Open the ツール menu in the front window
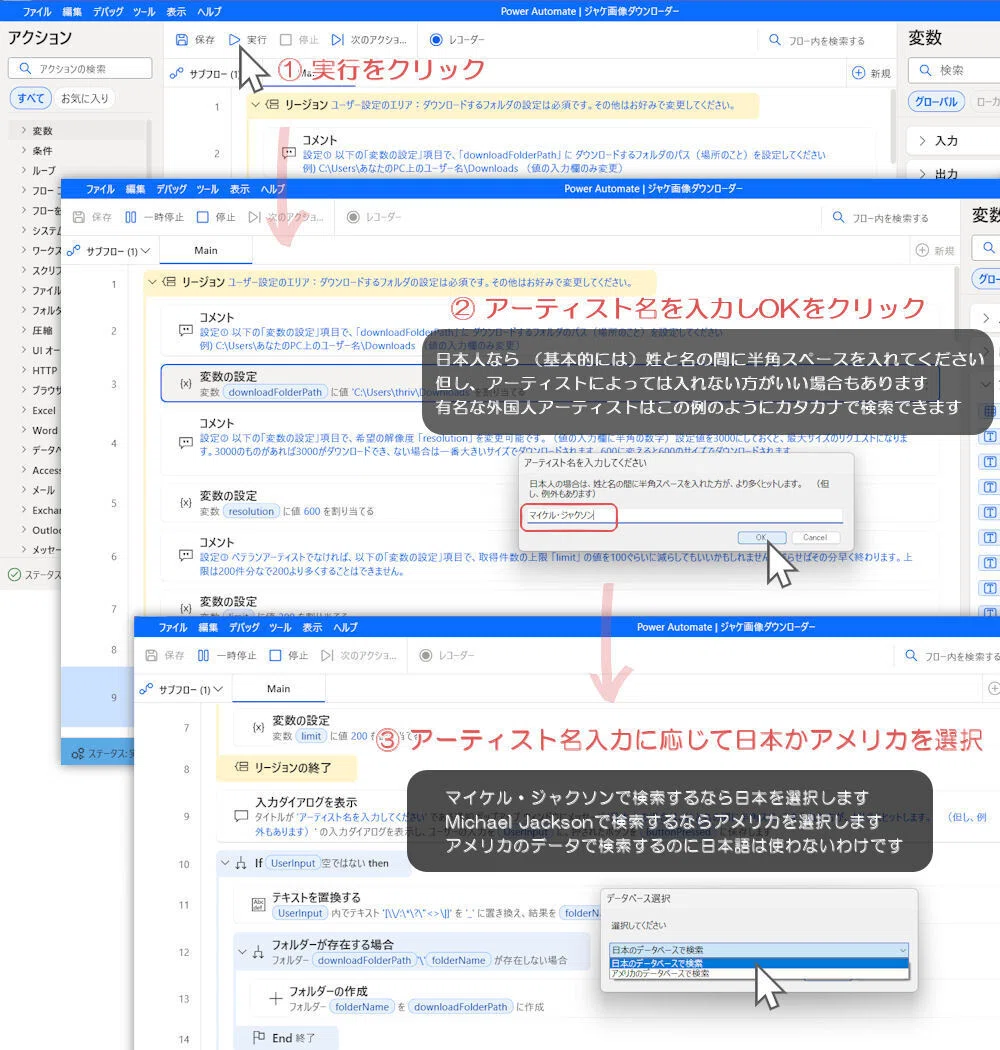The height and width of the screenshot is (1050, 1000). tap(279, 627)
